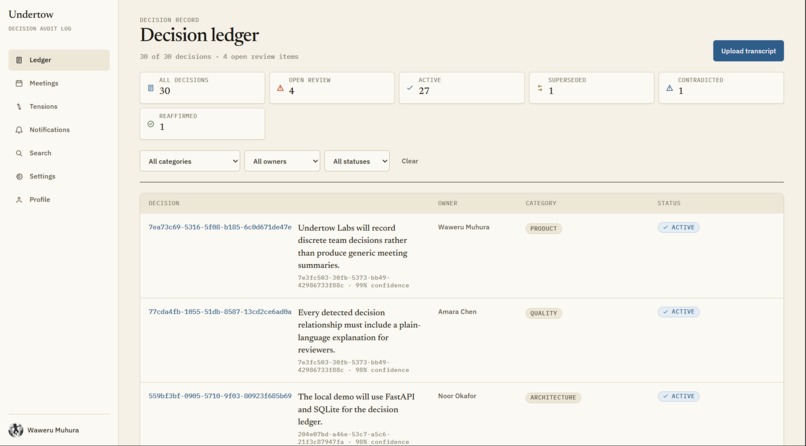The width and height of the screenshot is (806, 446).
Task: Open the Search magnifier icon
Action: [x=19, y=153]
